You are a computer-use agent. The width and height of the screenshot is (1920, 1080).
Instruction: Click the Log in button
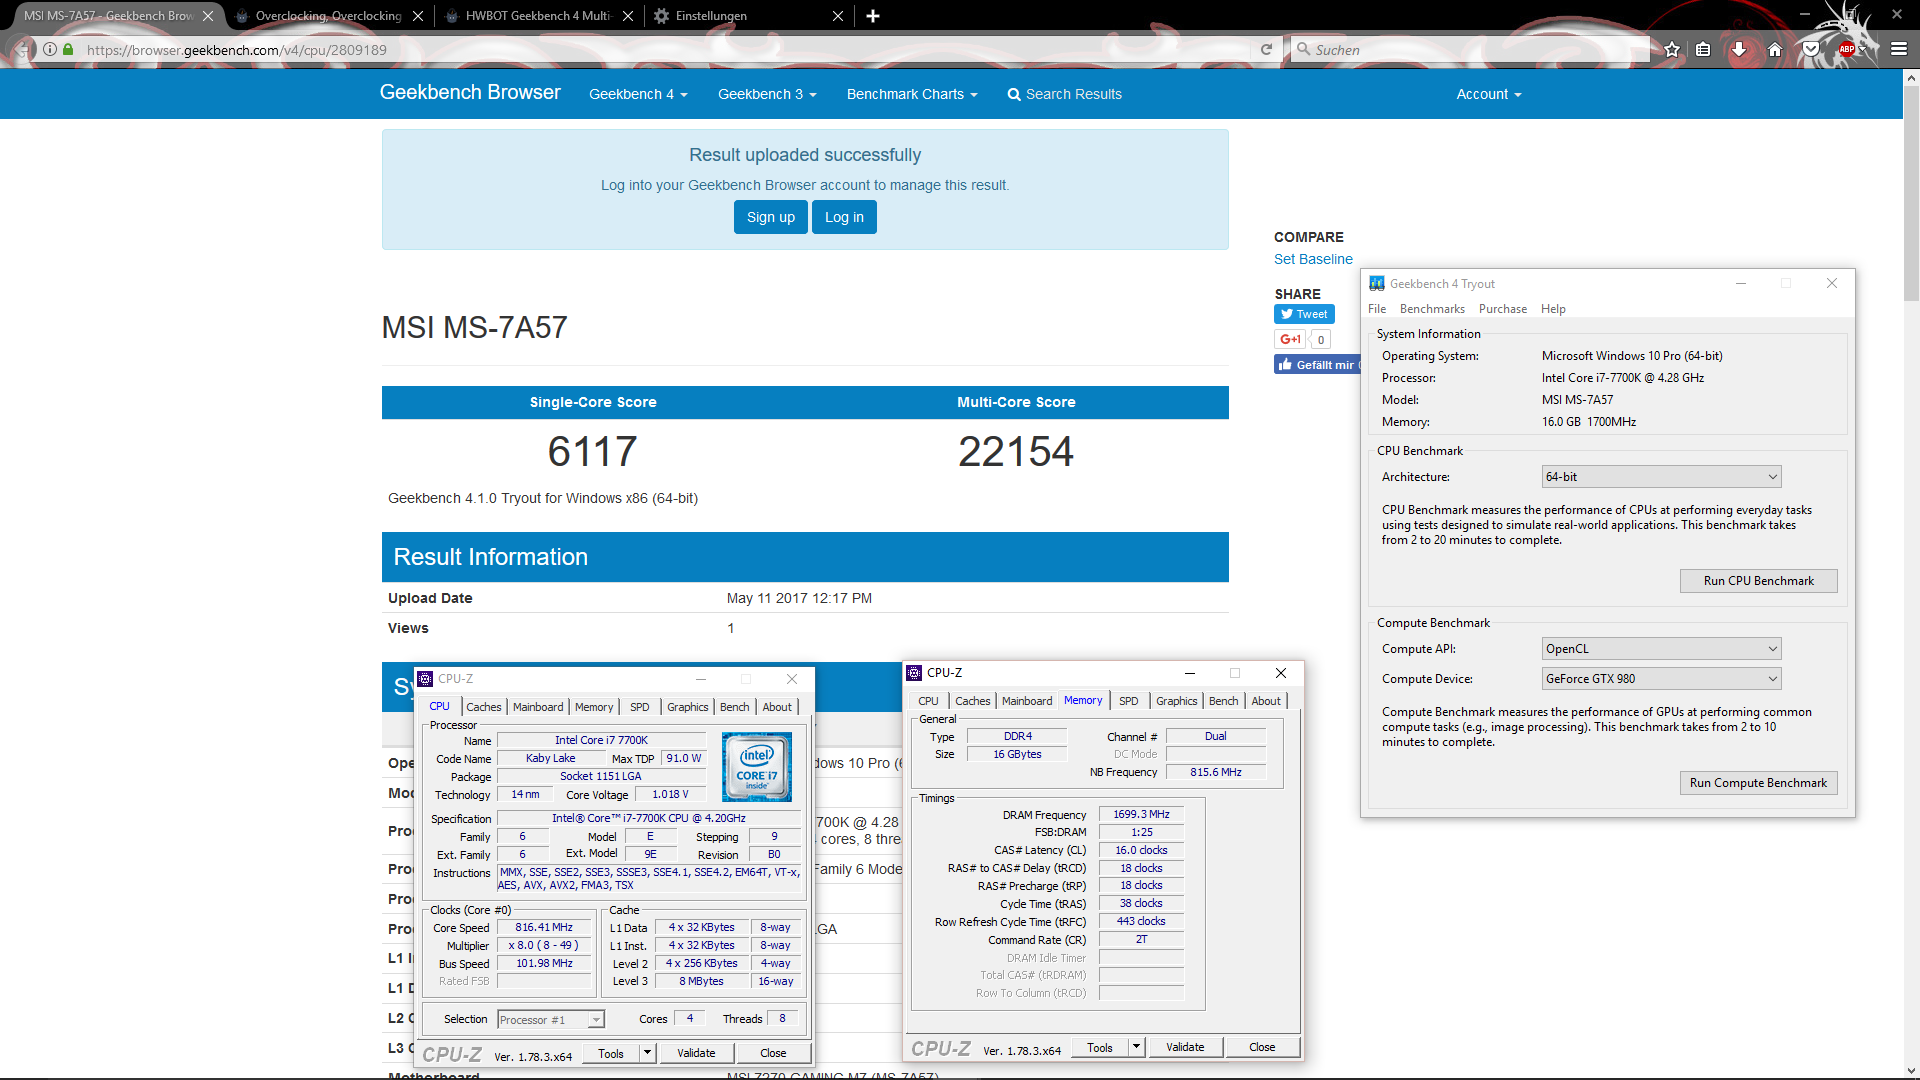(844, 217)
